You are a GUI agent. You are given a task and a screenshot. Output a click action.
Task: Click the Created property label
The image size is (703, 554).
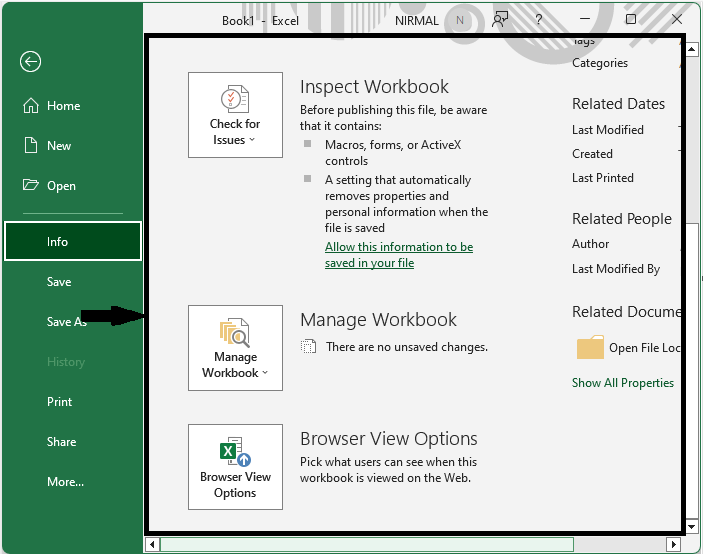[x=592, y=154]
